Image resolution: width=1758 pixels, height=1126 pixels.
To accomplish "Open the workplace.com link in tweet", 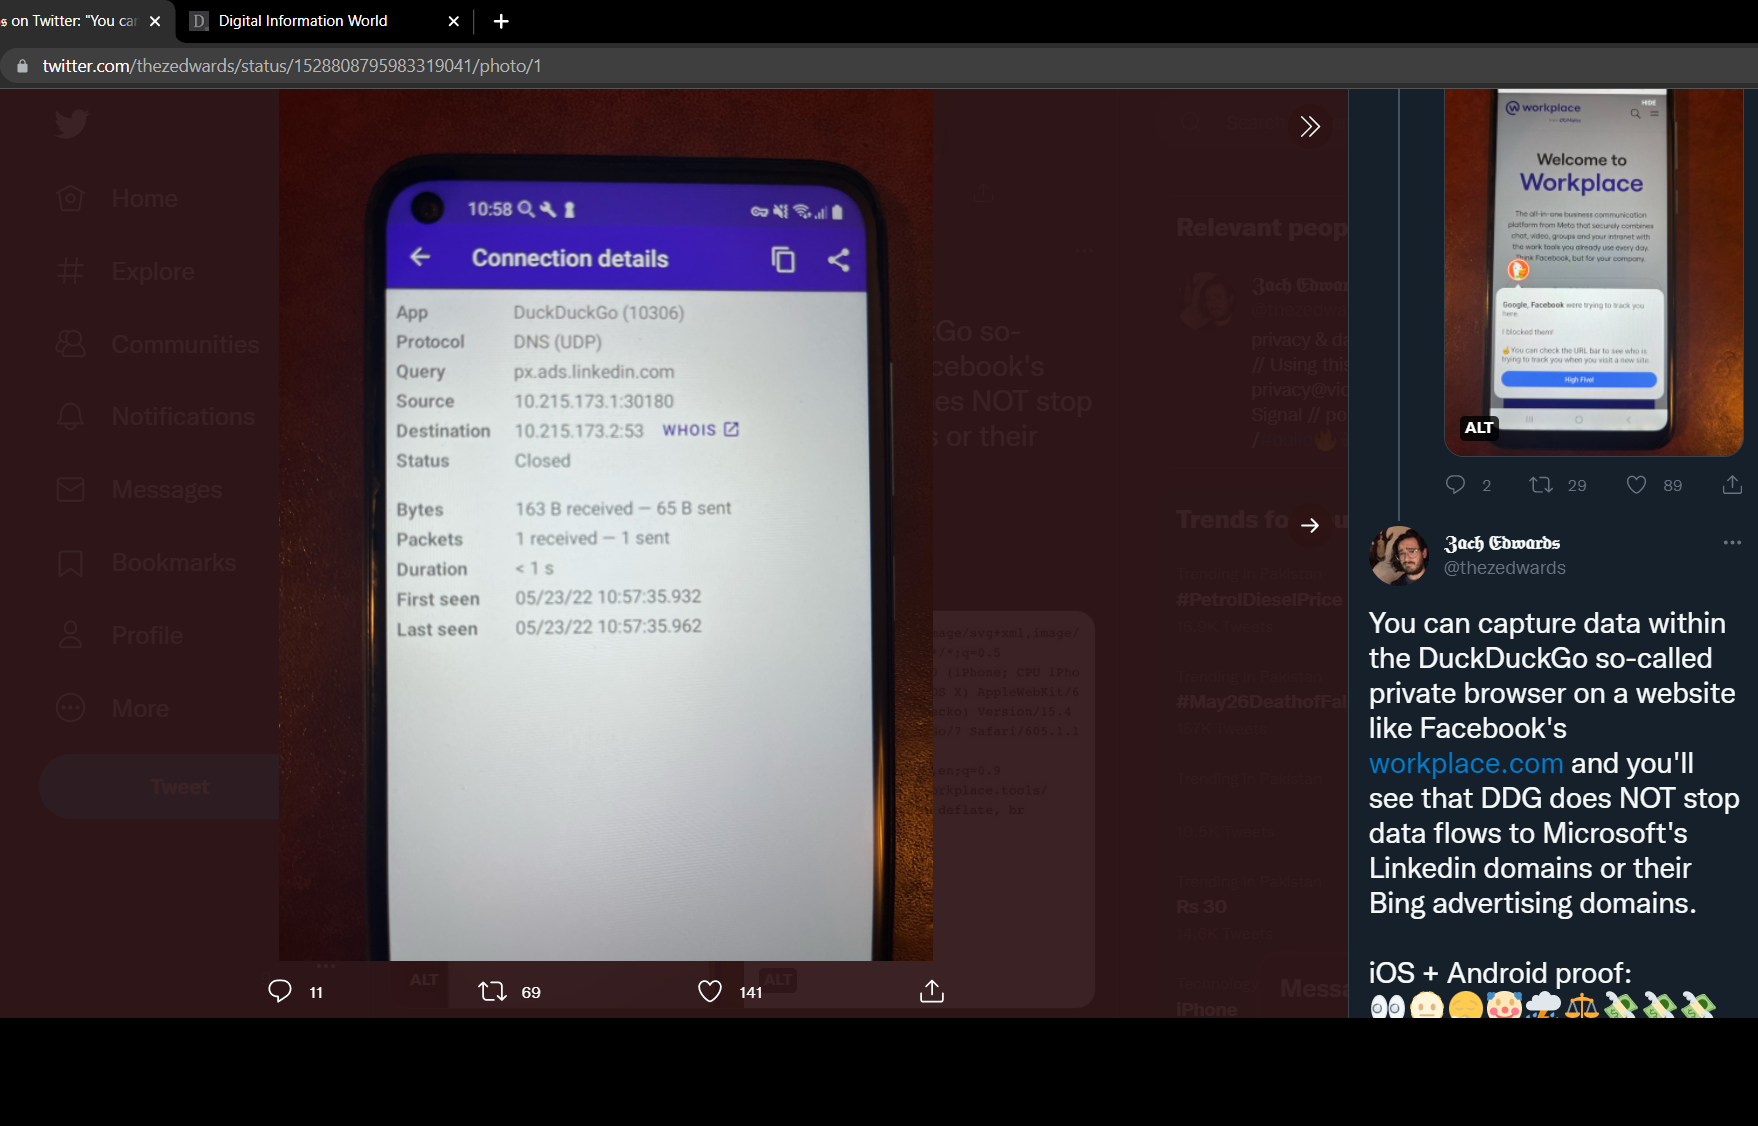I will click(1465, 763).
